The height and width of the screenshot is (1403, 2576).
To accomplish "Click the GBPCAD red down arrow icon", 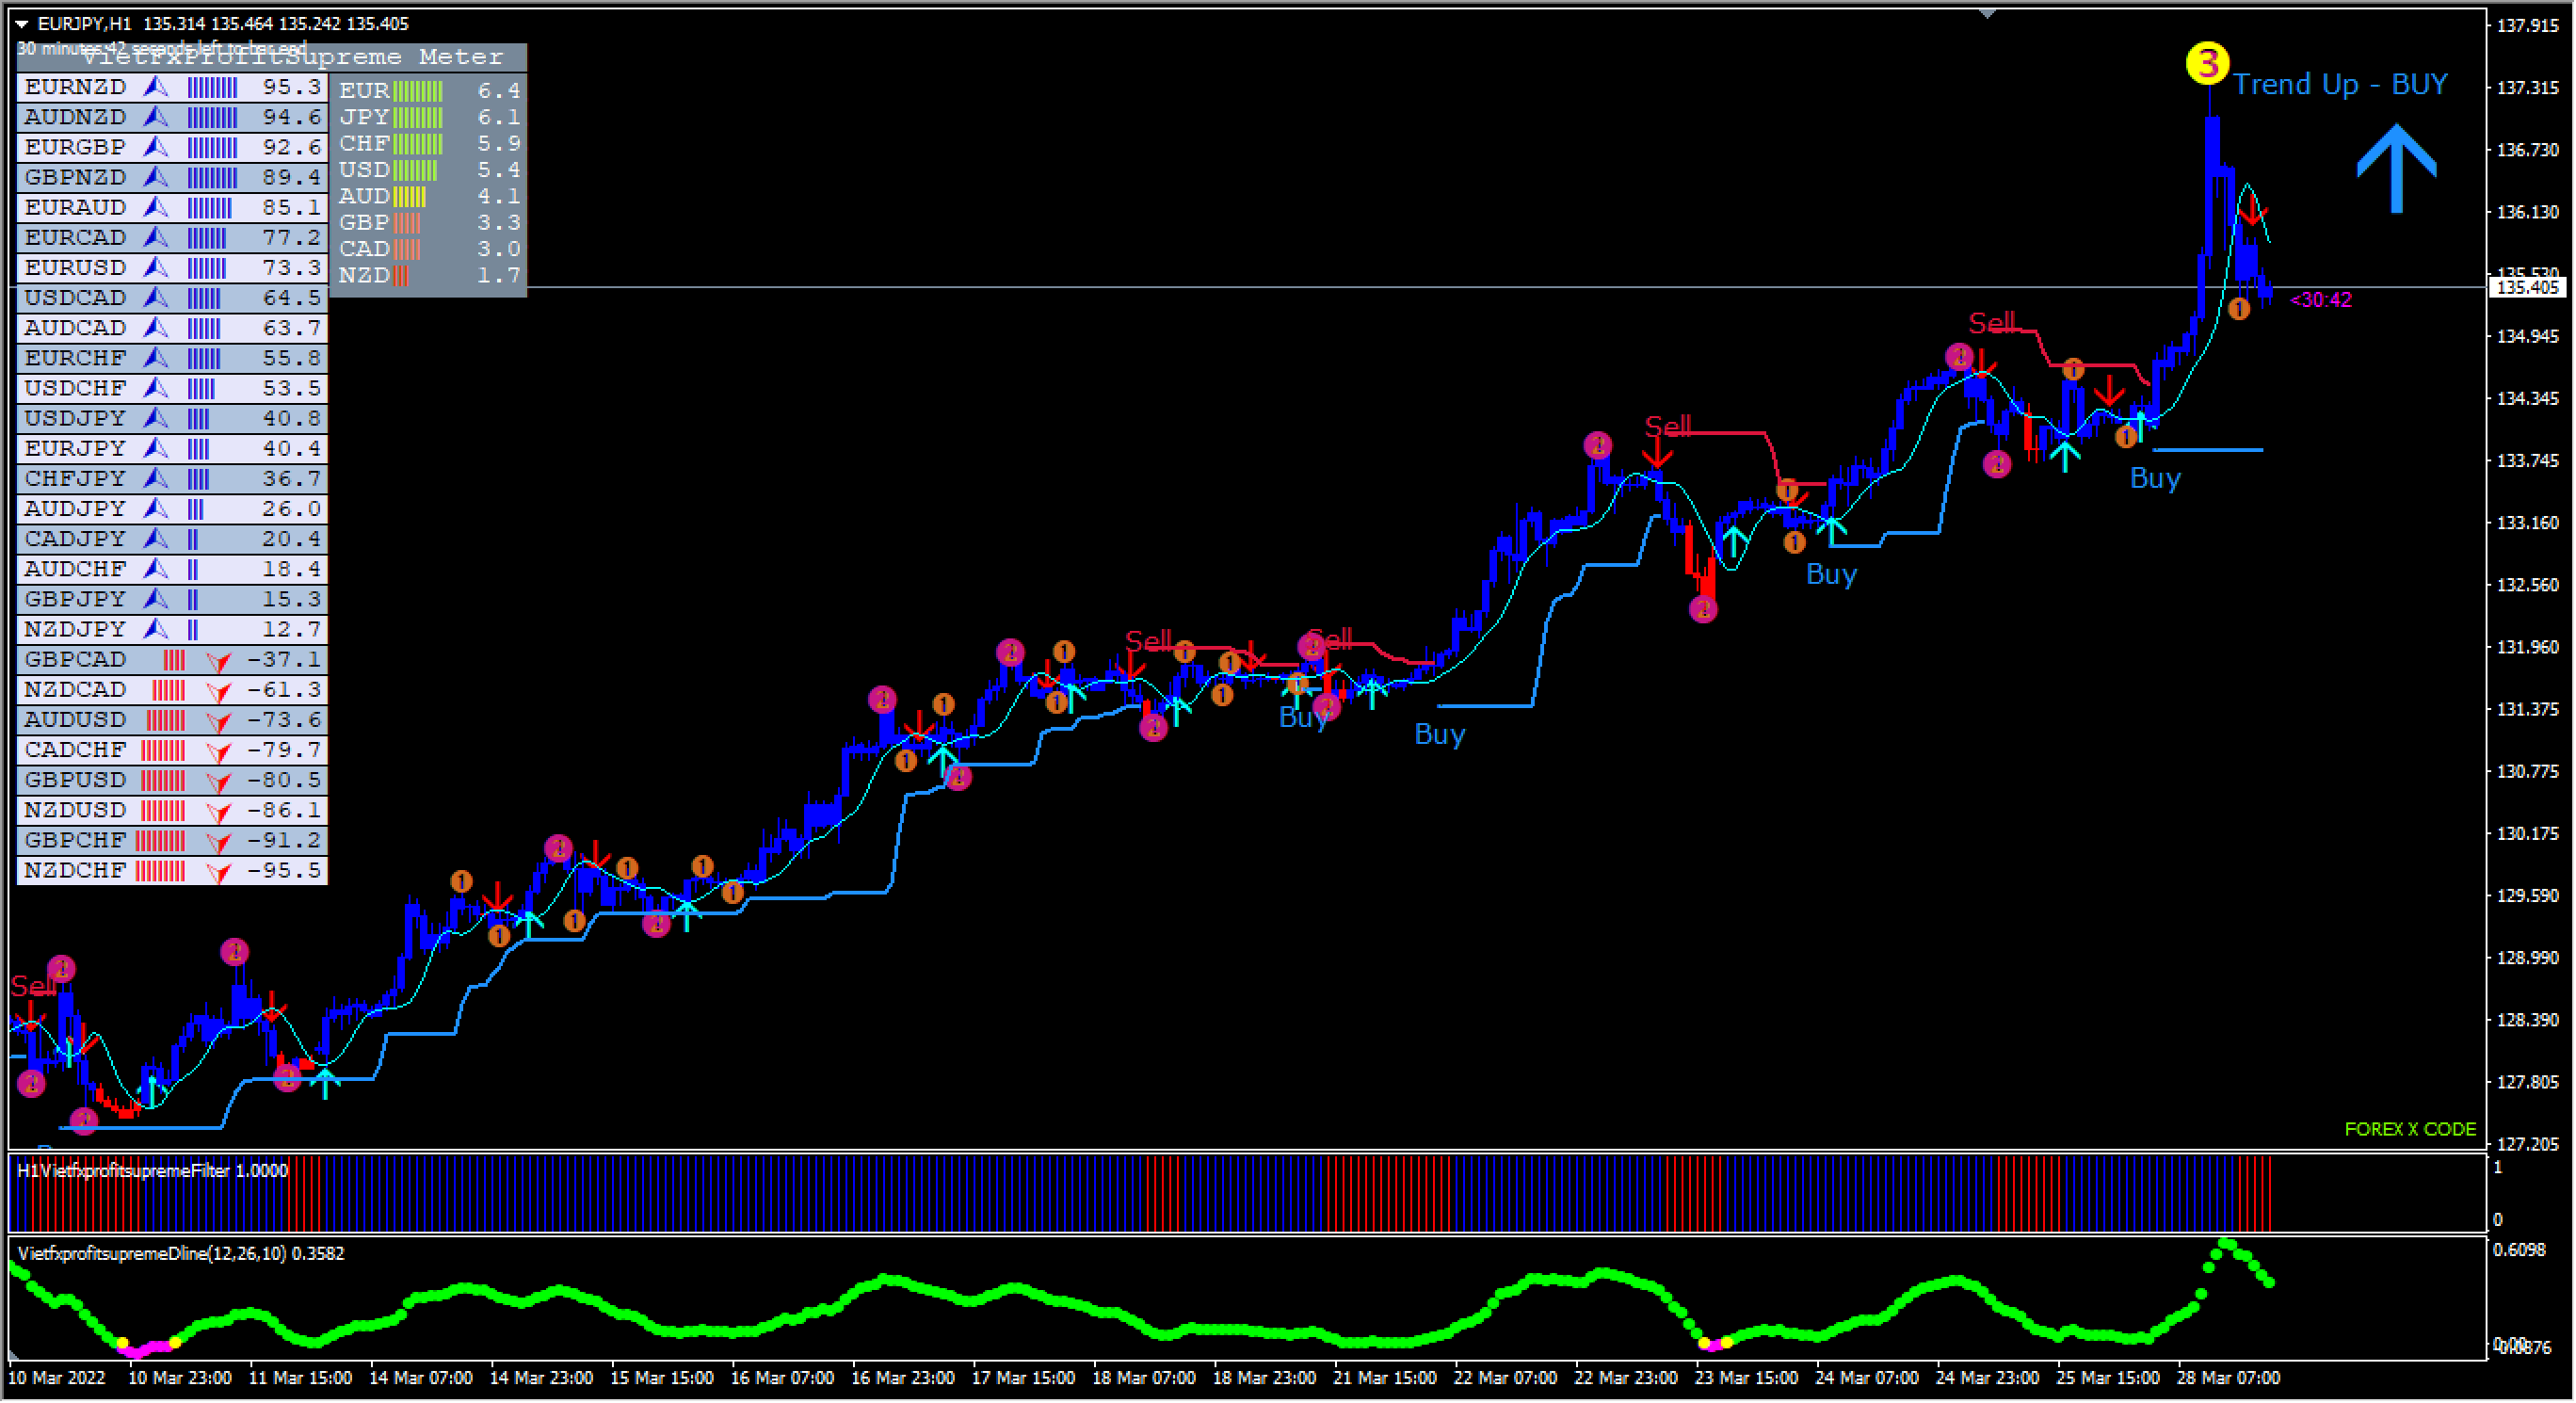I will pos(218,661).
